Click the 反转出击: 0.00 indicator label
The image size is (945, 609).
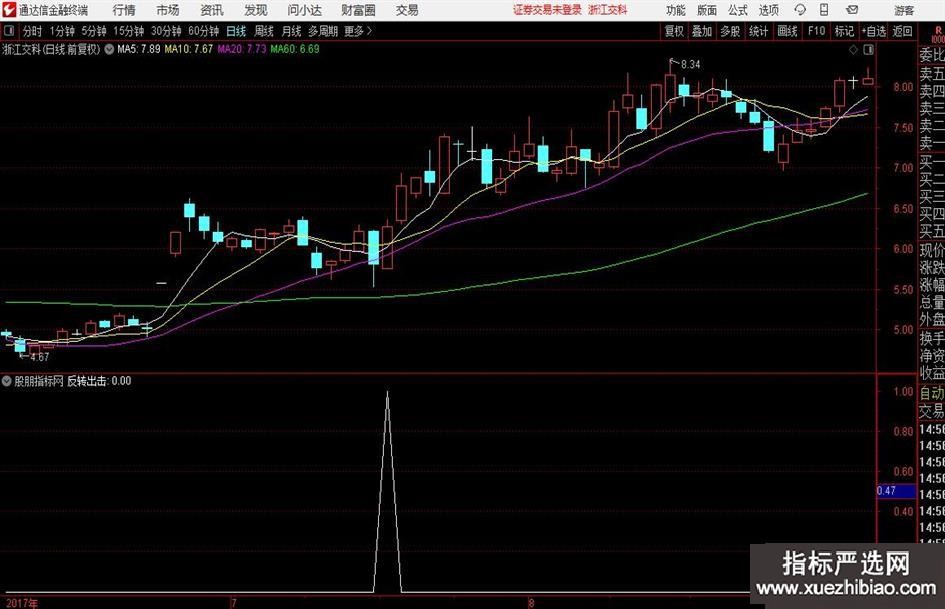99,381
